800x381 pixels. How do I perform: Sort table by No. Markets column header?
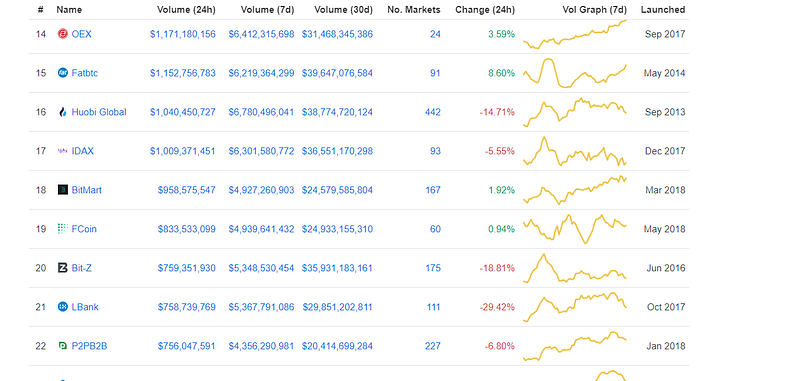(x=414, y=10)
